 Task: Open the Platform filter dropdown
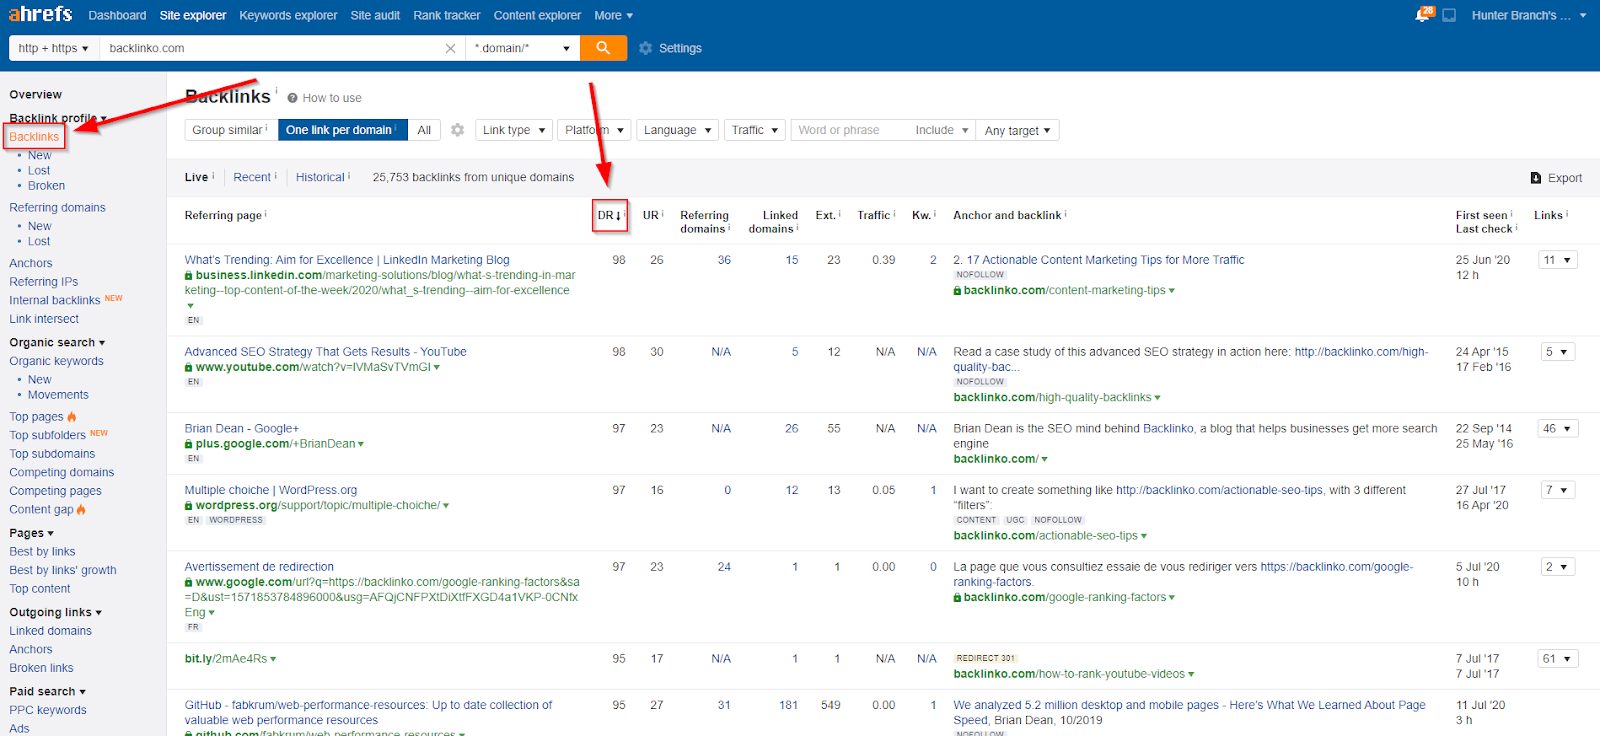594,130
